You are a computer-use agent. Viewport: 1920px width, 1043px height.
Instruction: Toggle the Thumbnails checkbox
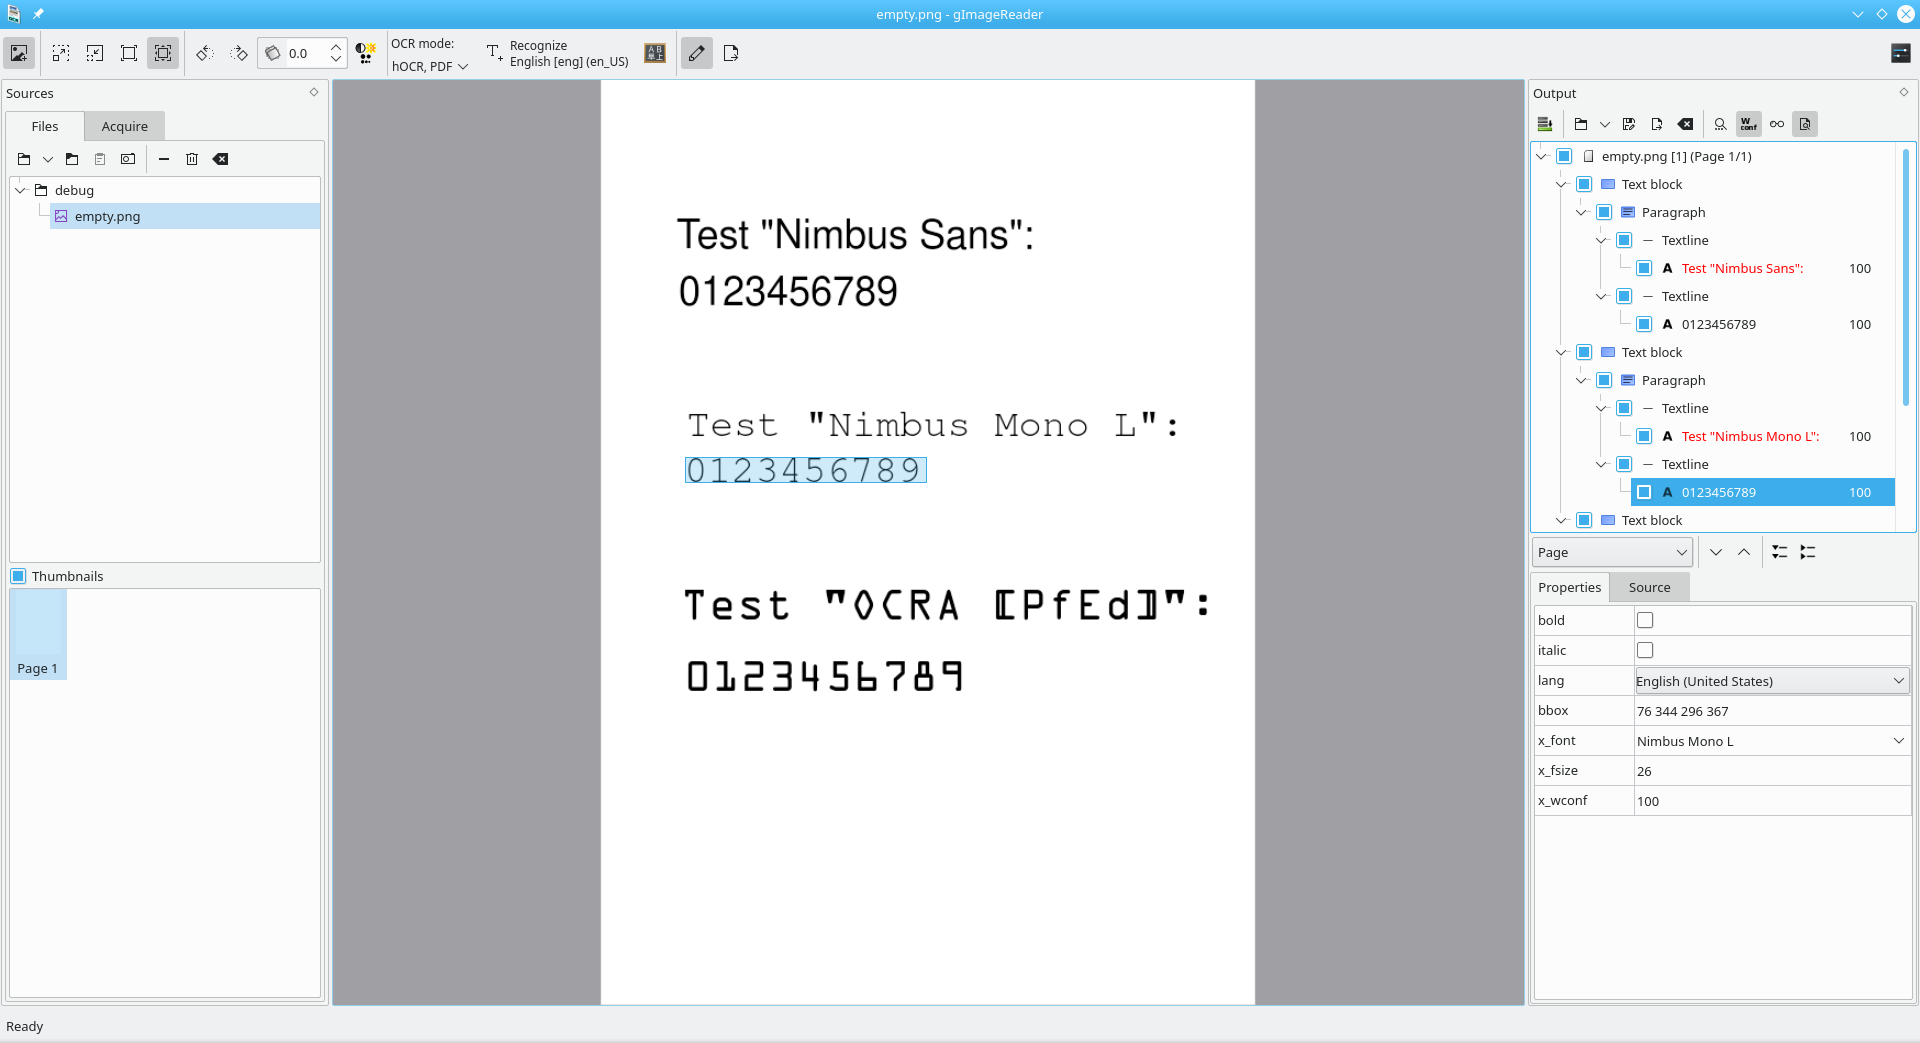pyautogui.click(x=17, y=576)
